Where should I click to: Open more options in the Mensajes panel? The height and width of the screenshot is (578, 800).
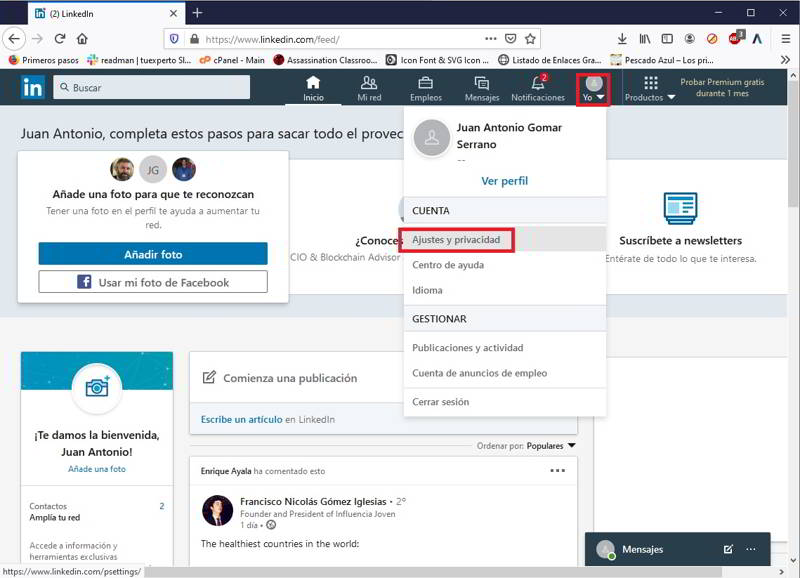click(x=750, y=549)
